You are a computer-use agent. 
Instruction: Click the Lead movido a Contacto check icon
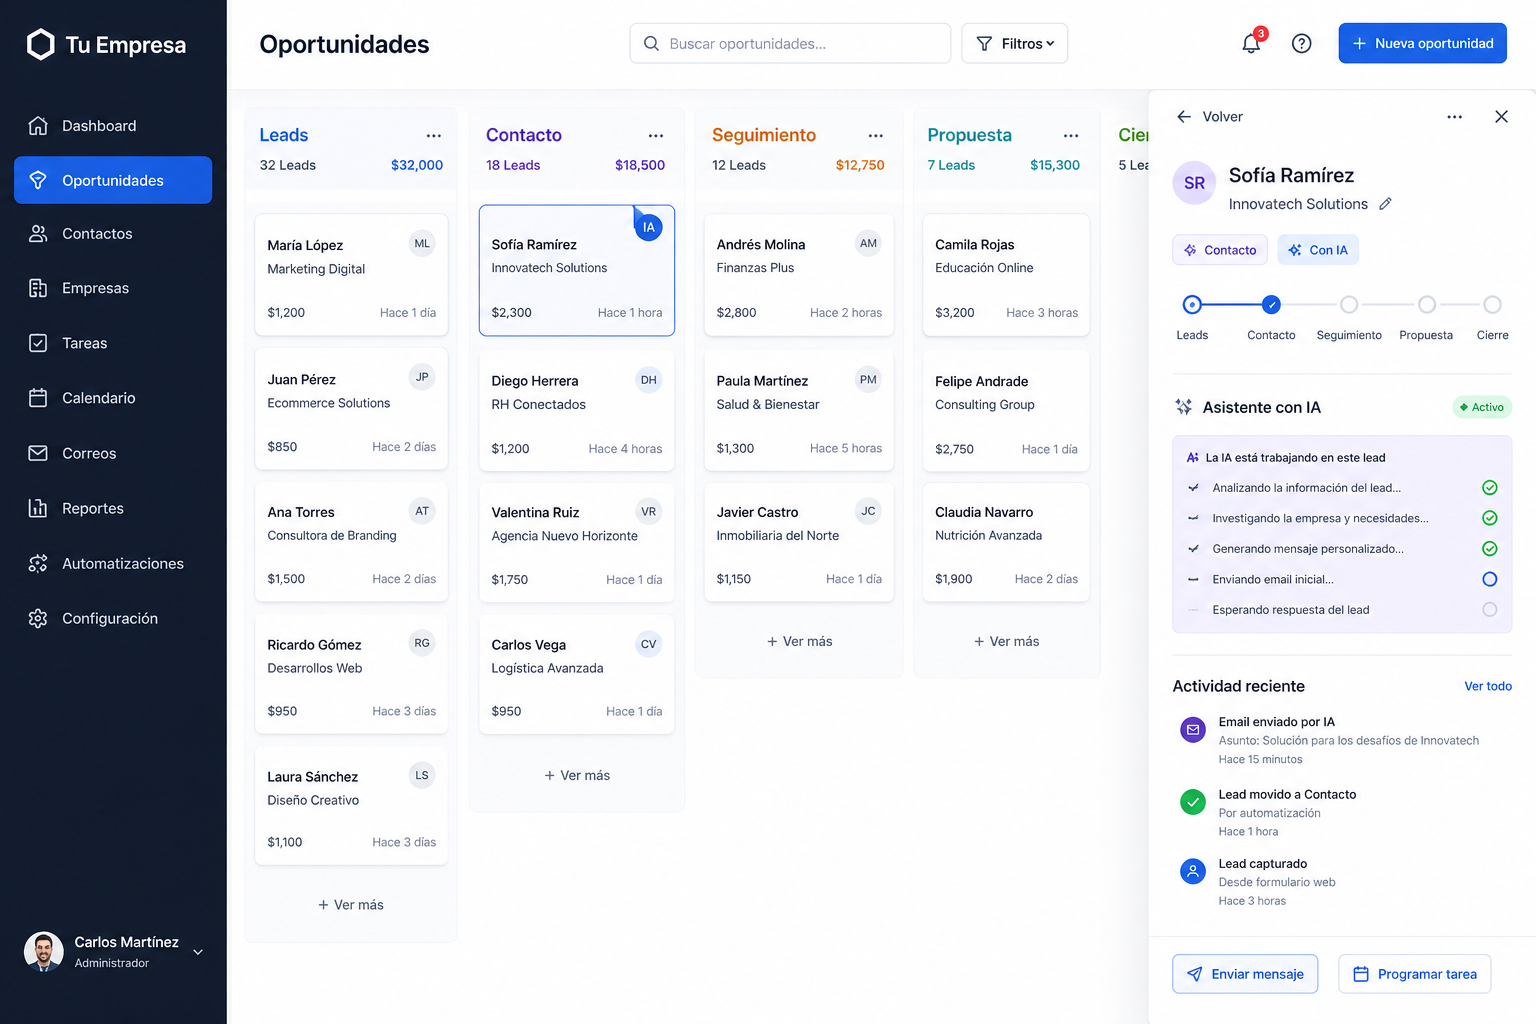click(1193, 802)
